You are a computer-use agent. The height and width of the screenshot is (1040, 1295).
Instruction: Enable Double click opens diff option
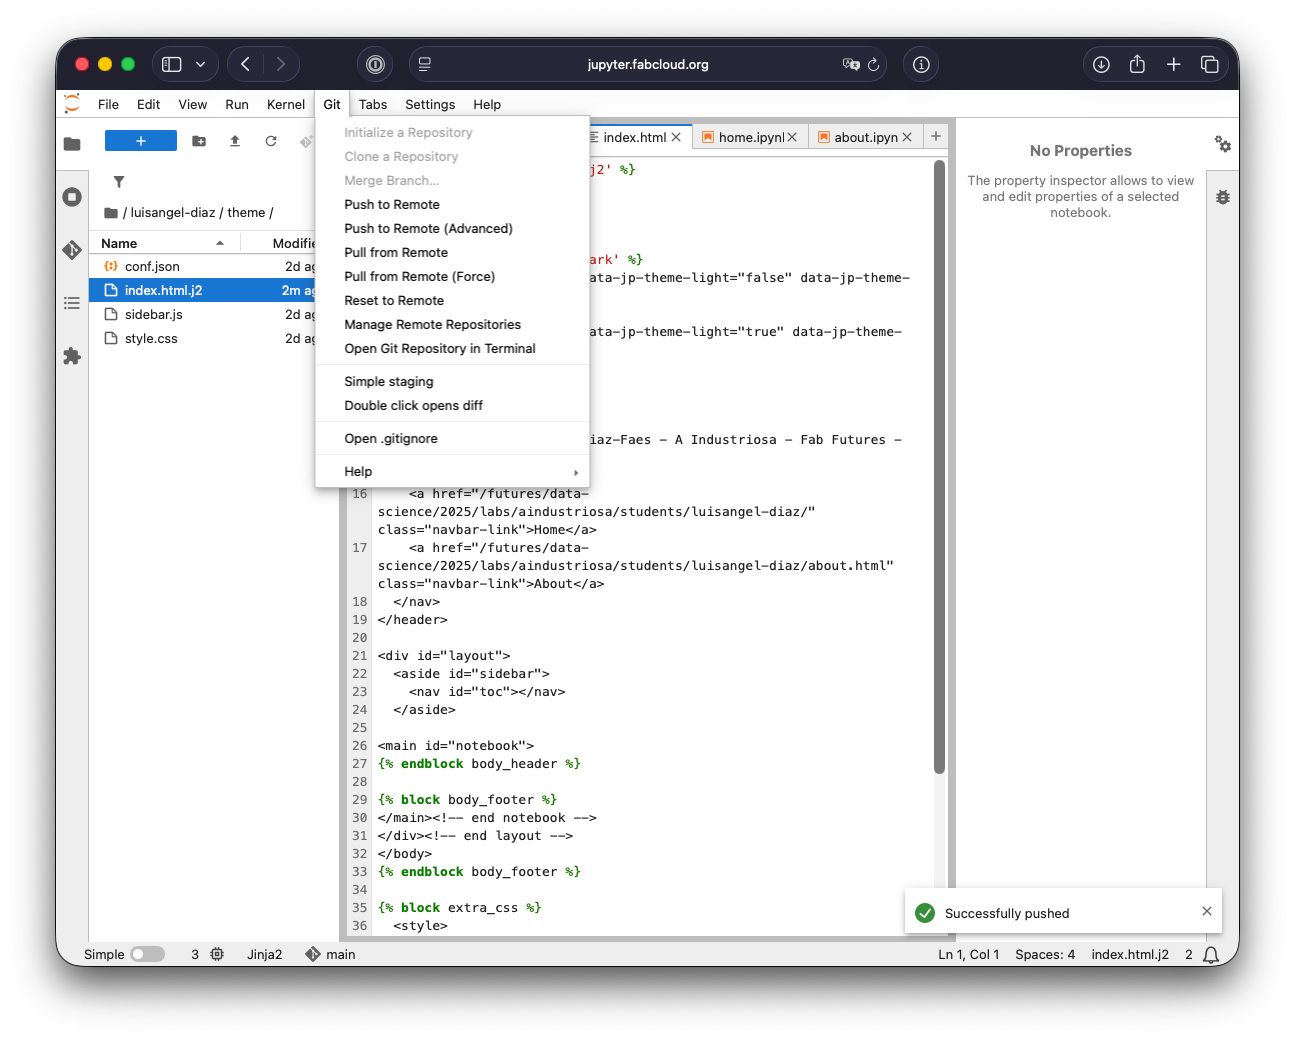point(413,405)
